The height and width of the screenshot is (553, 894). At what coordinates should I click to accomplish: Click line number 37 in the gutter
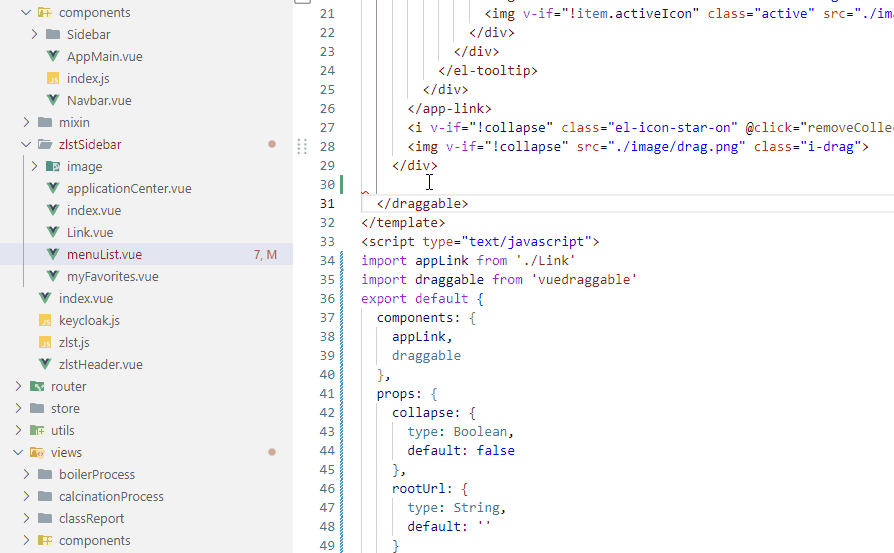tap(326, 318)
